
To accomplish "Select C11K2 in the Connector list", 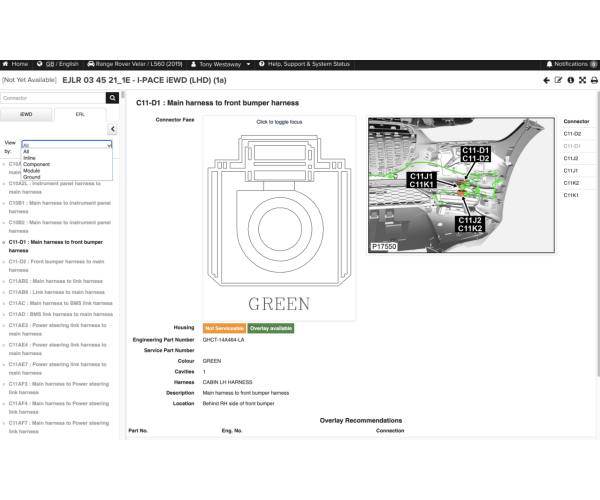I will (571, 183).
